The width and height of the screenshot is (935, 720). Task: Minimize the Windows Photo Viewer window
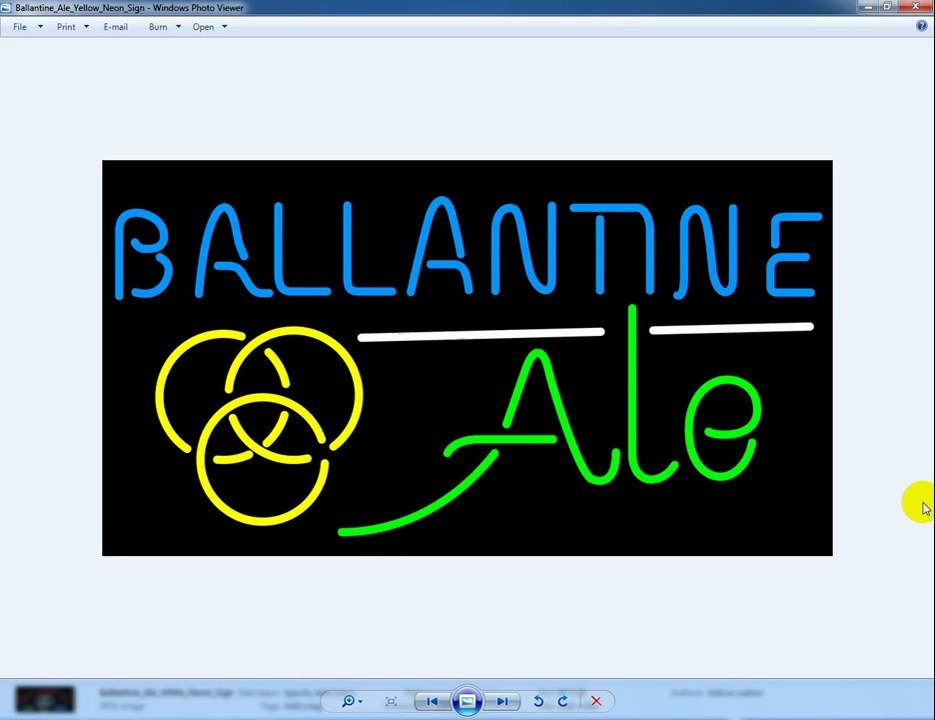click(868, 7)
